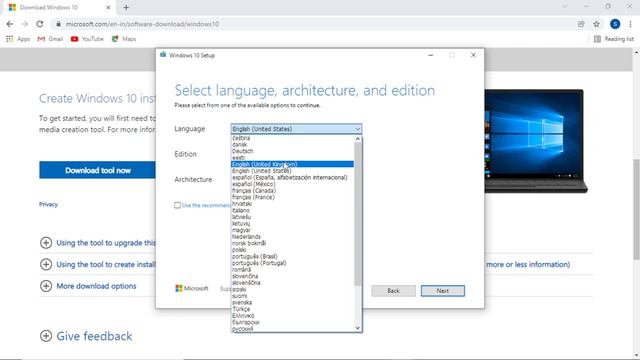This screenshot has width=640, height=360.
Task: Click Back button in Setup dialog
Action: tap(393, 291)
